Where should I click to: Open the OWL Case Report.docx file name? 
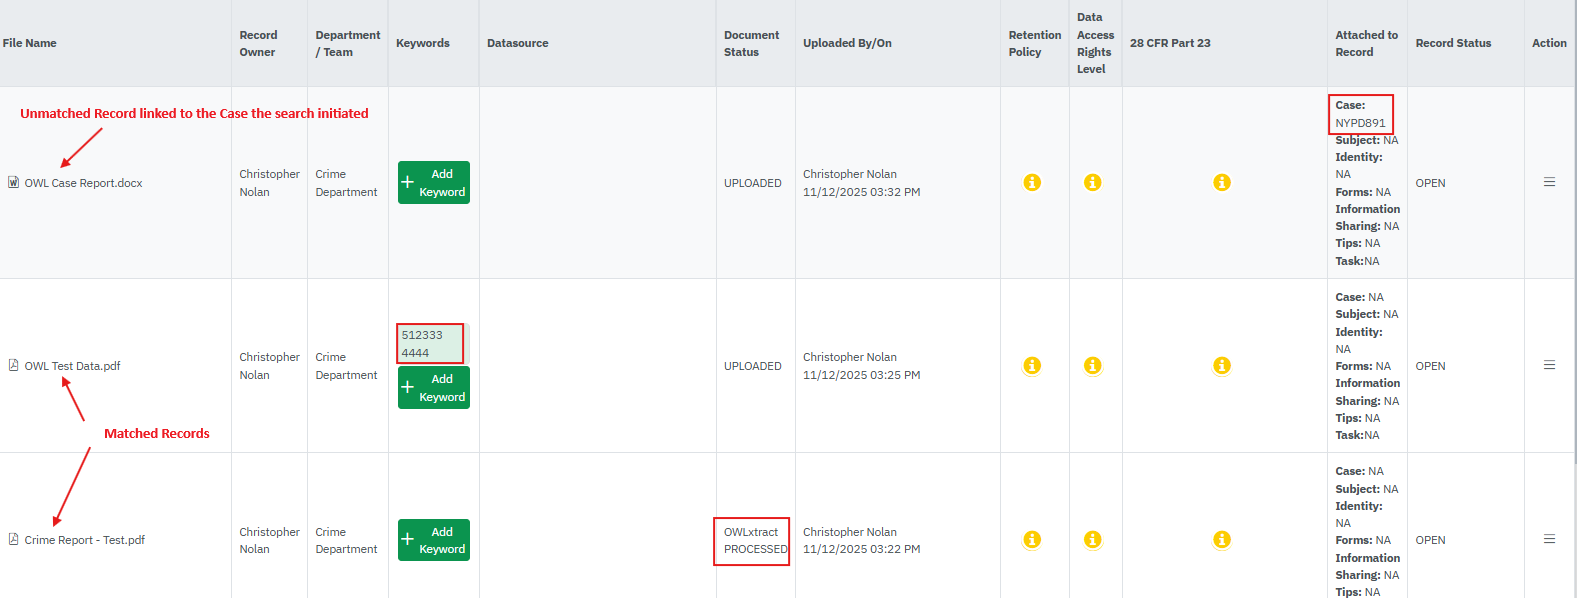(x=84, y=184)
